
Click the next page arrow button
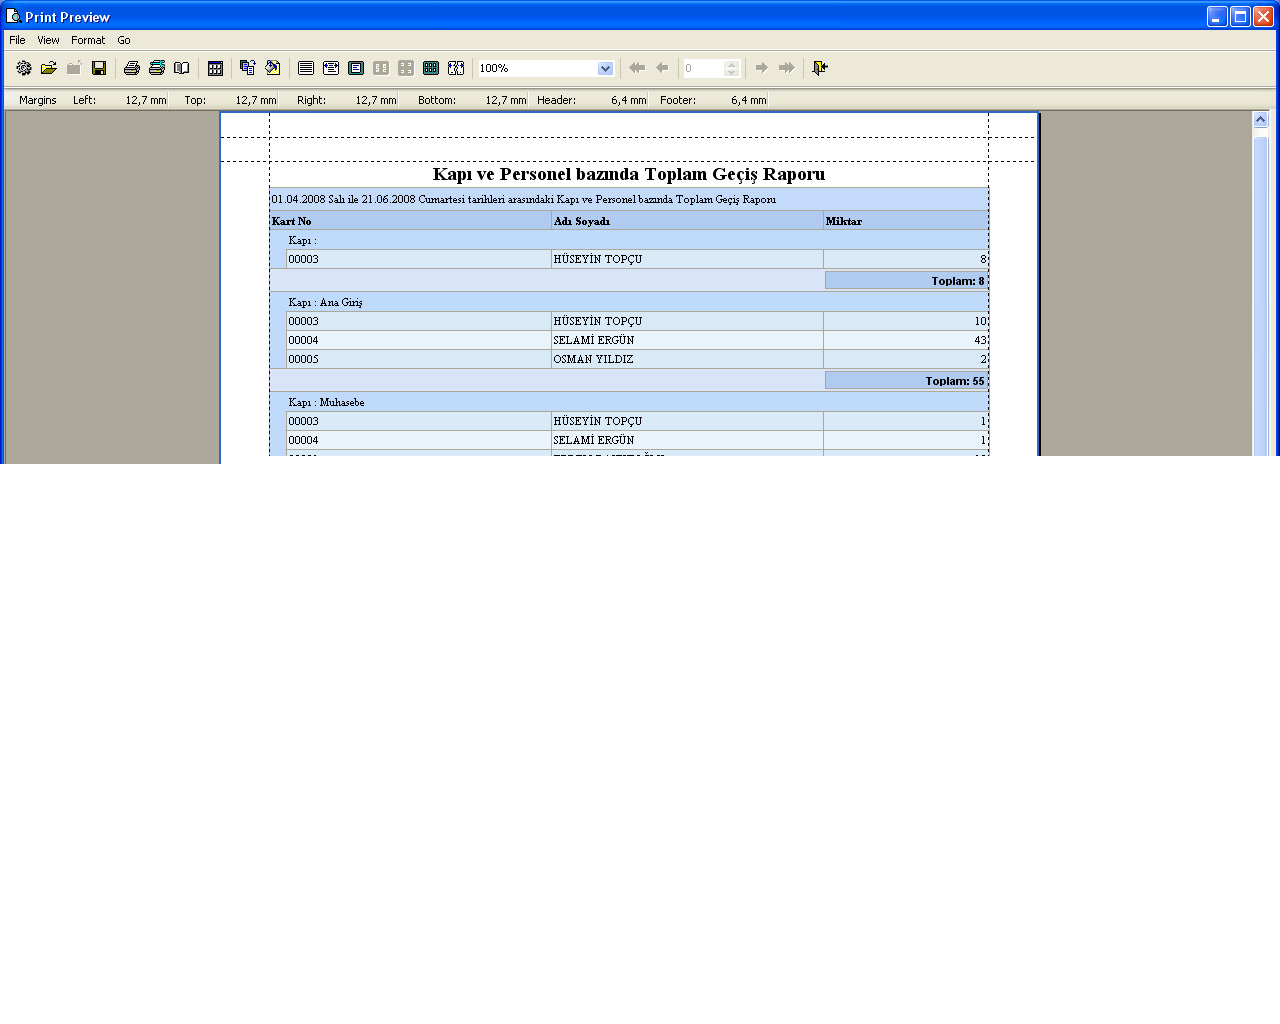(x=761, y=68)
